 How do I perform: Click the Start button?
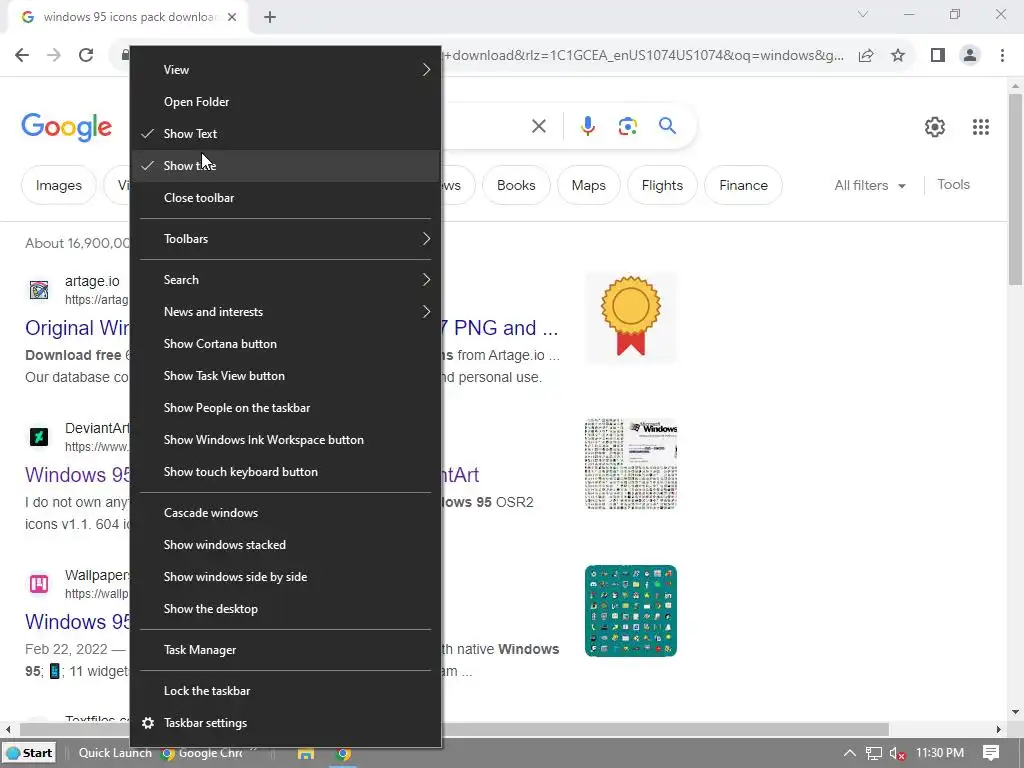click(29, 753)
